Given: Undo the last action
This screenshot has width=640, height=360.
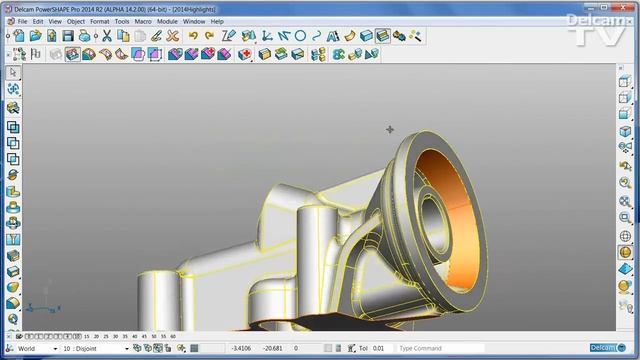Looking at the screenshot, I should [193, 36].
